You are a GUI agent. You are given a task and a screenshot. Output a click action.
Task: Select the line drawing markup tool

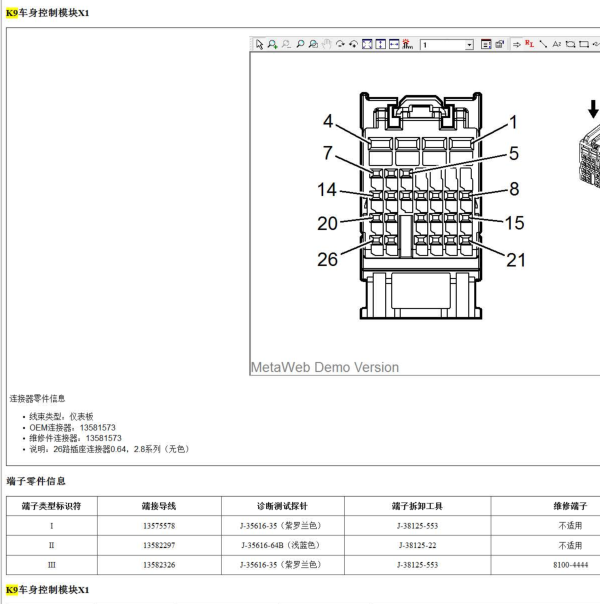(x=543, y=44)
